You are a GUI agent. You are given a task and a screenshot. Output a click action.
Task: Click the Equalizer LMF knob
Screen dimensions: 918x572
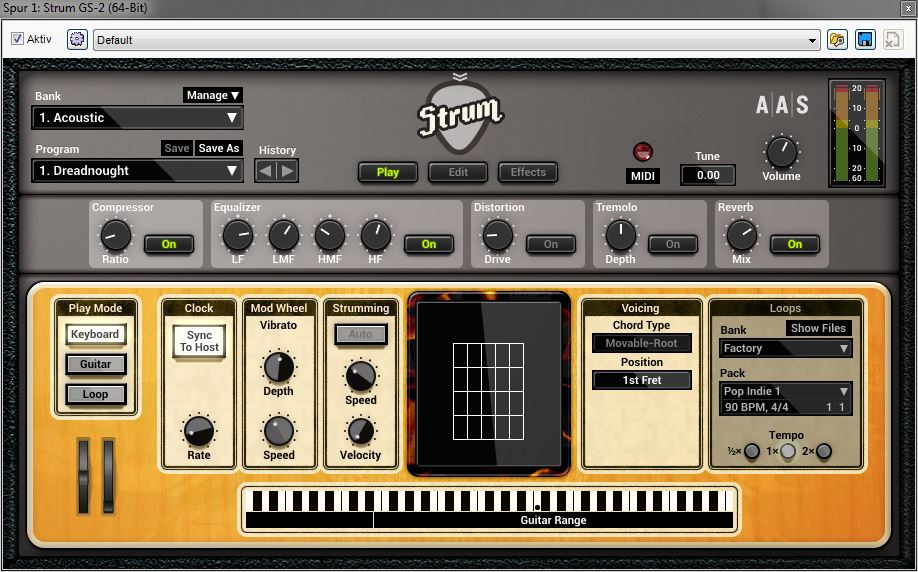pyautogui.click(x=283, y=235)
